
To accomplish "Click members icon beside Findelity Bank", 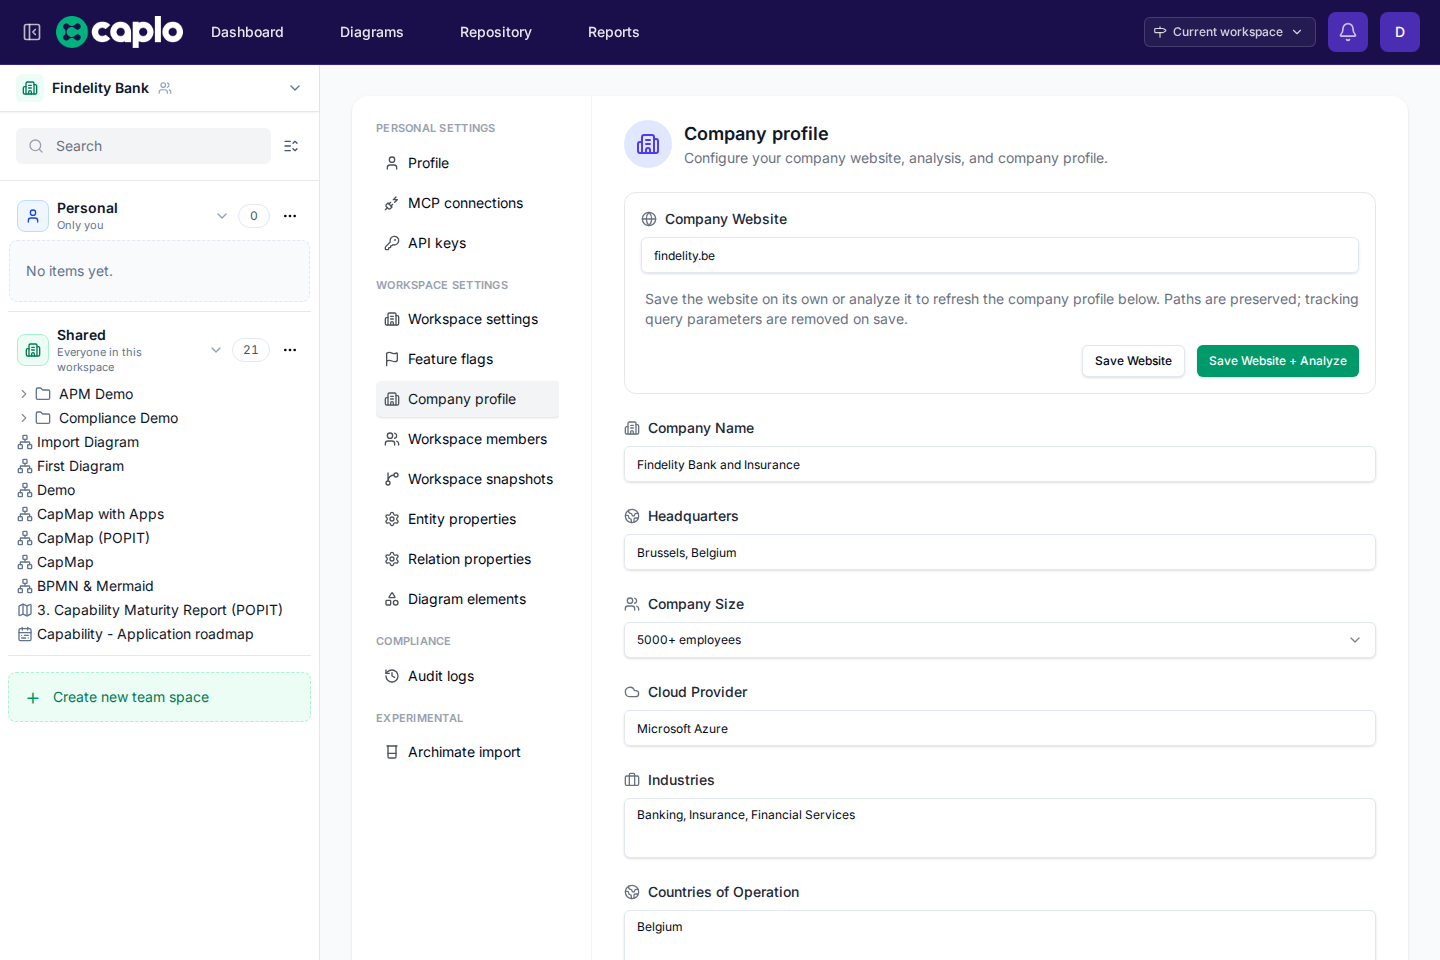I will (165, 88).
